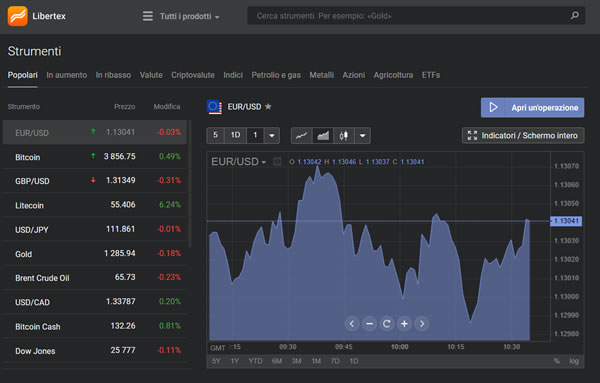600x383 pixels.
Task: Click the green up arrow beside Bitcoin
Action: pos(93,156)
